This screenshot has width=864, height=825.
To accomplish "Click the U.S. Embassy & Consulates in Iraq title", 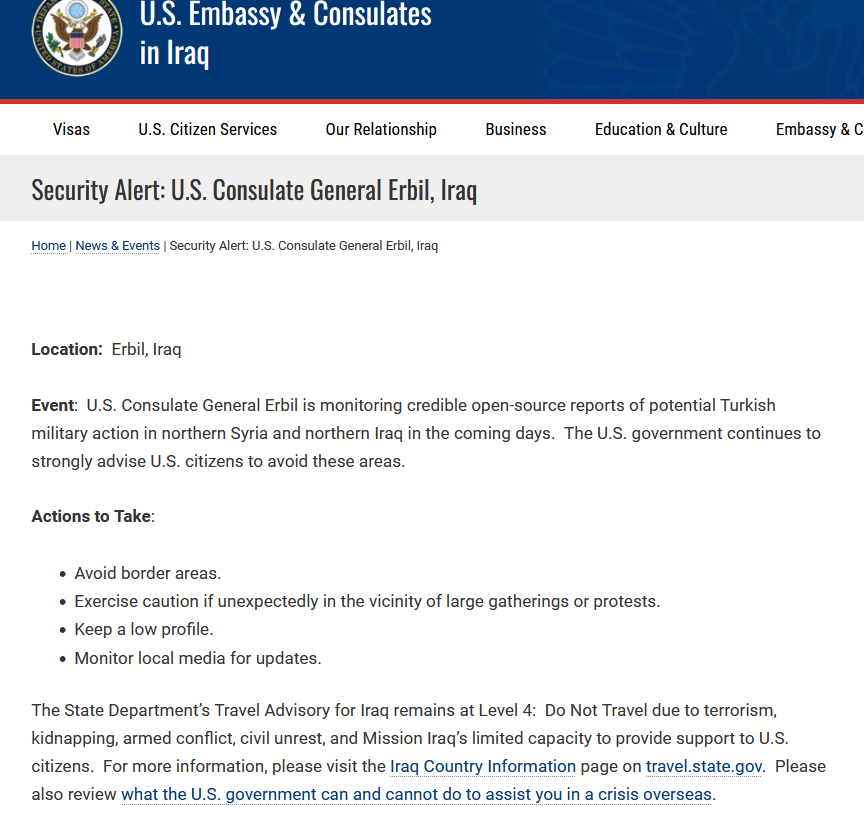I will click(285, 33).
